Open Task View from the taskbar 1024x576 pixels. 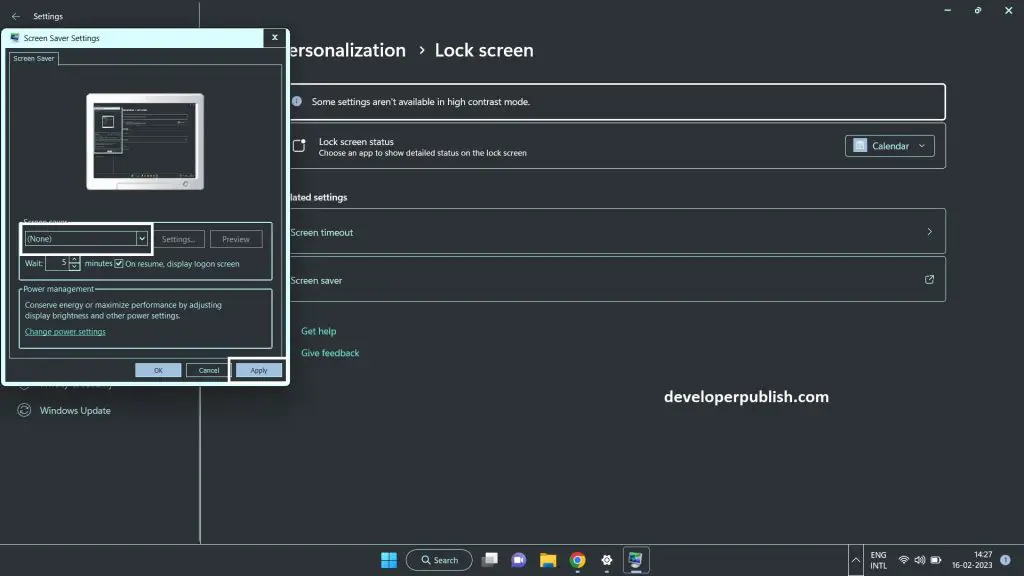tap(490, 560)
